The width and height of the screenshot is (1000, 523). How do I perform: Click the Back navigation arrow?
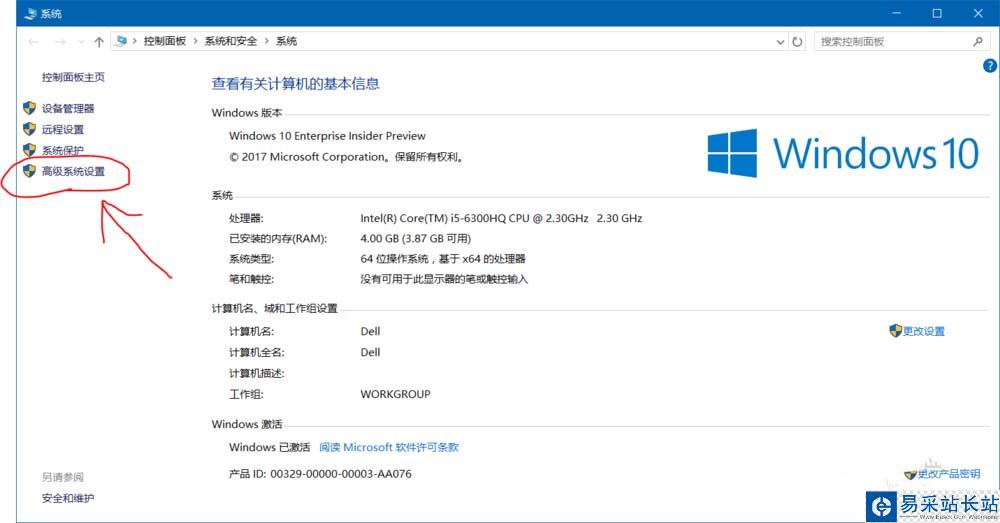[33, 42]
